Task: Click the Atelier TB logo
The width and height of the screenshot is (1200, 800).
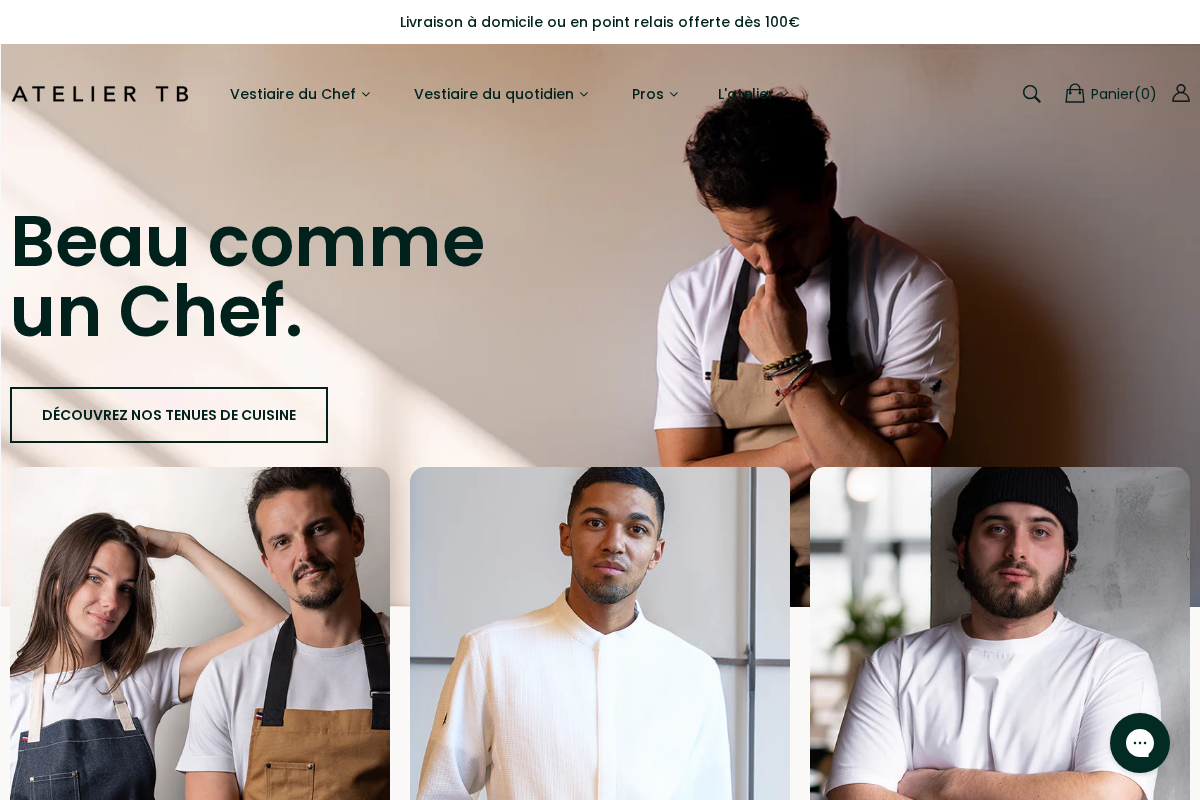Action: [x=100, y=94]
